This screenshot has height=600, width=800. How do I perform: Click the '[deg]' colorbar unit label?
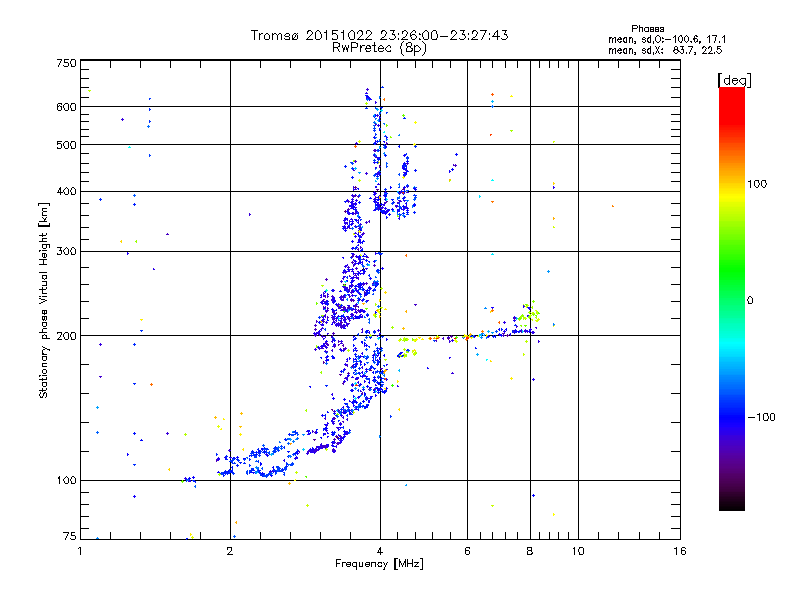coord(734,80)
